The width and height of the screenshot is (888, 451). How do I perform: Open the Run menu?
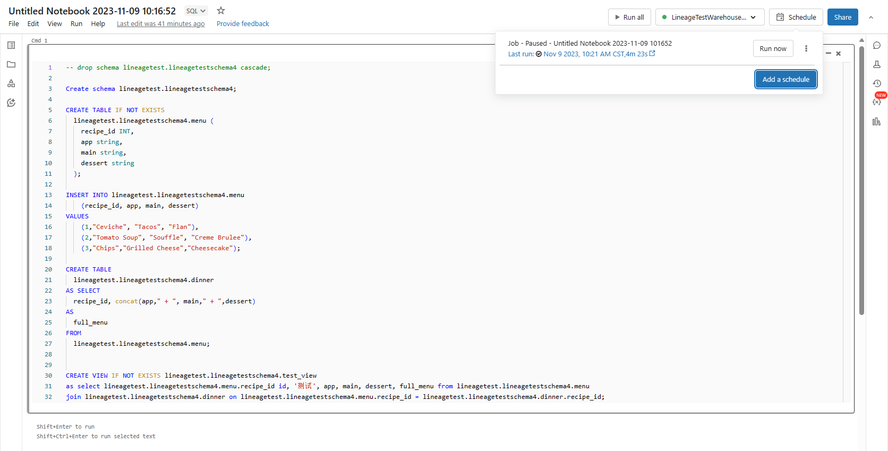coord(76,24)
